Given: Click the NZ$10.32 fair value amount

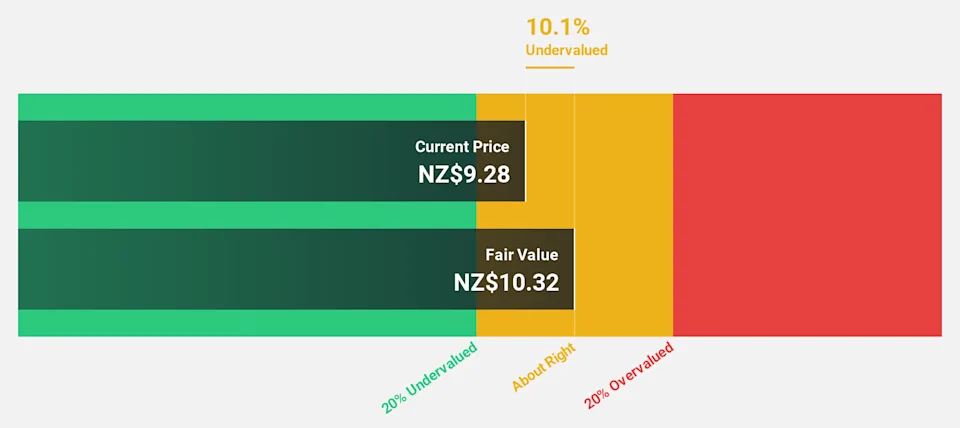Looking at the screenshot, I should coord(506,282).
